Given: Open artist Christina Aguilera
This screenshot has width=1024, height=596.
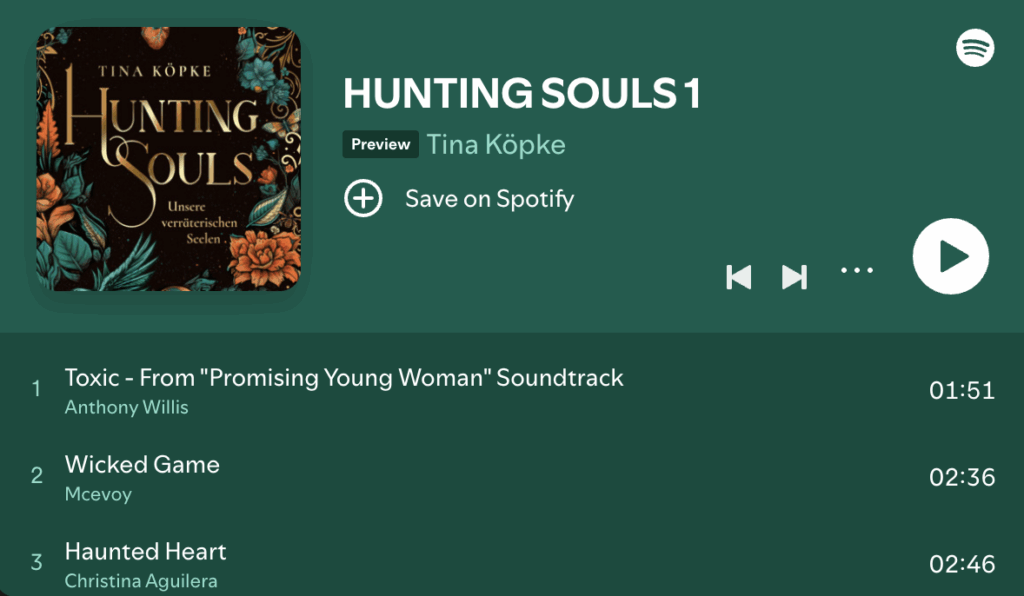Looking at the screenshot, I should pos(141,581).
